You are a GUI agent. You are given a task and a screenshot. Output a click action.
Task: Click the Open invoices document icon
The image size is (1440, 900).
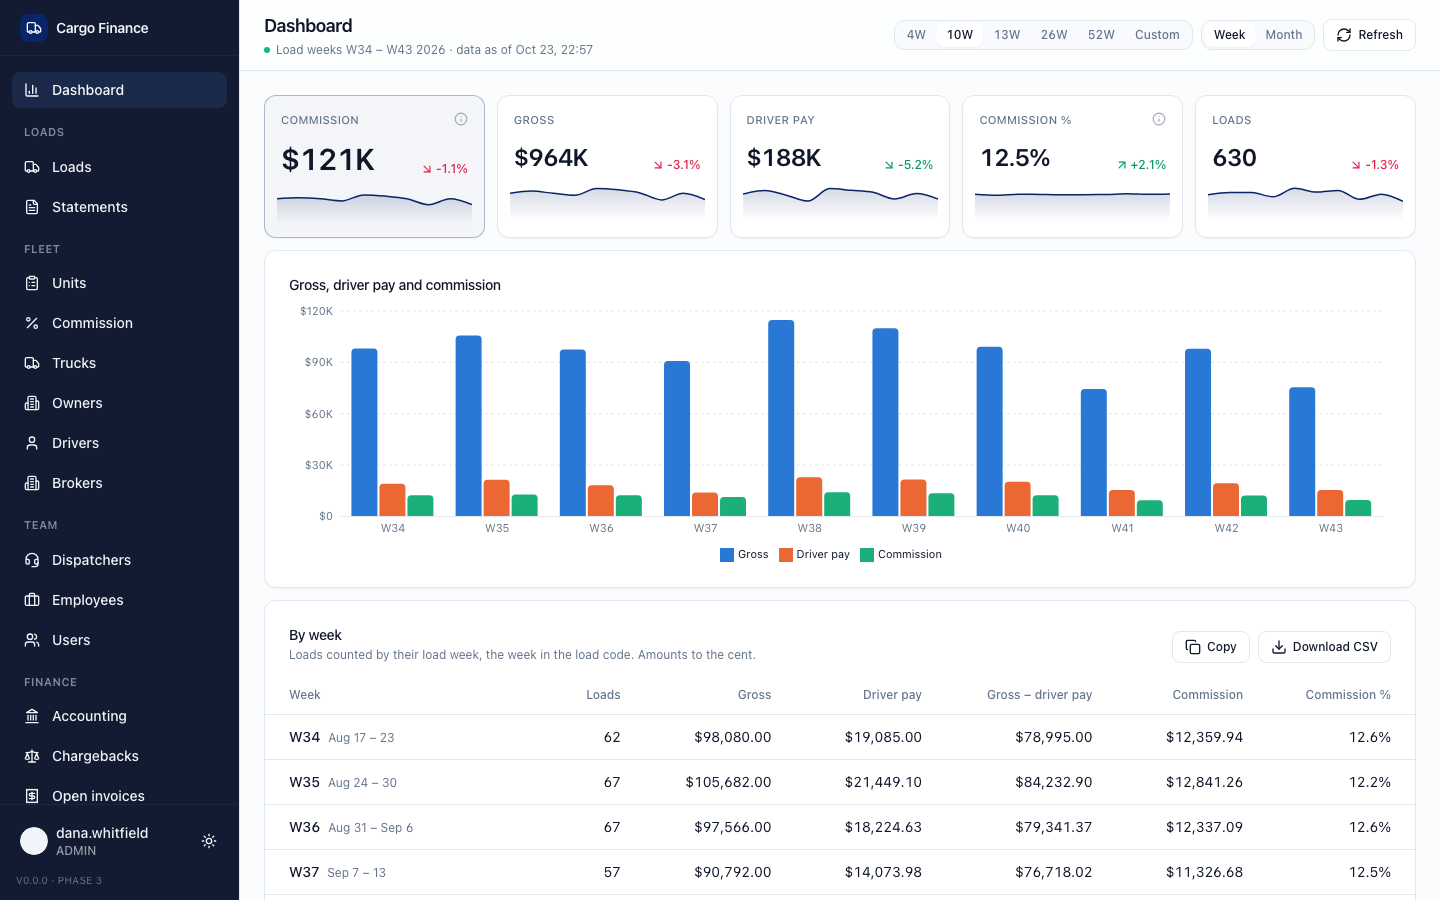coord(32,796)
